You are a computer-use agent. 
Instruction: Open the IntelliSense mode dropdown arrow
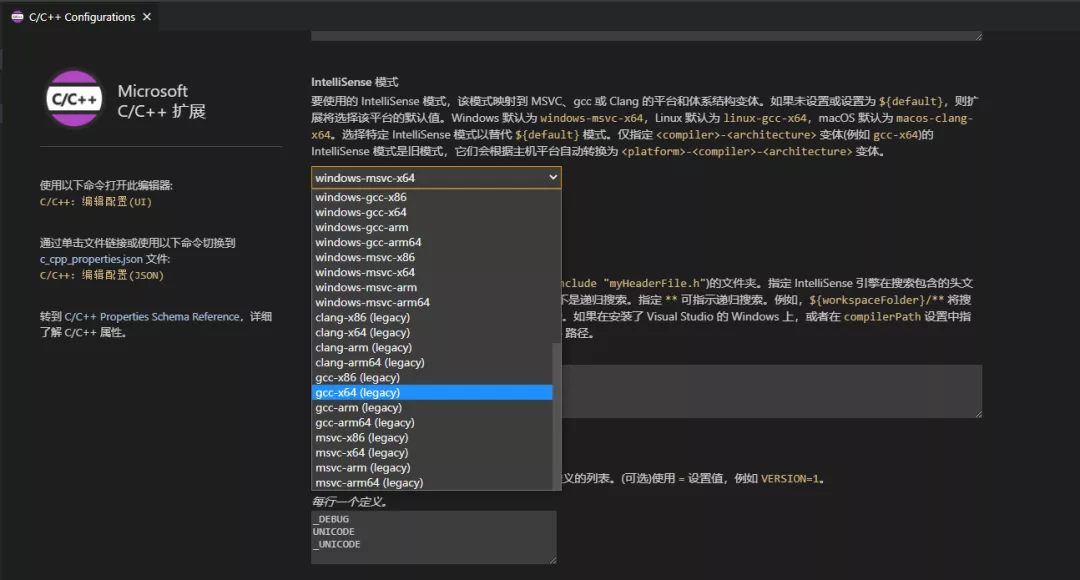pyautogui.click(x=552, y=177)
